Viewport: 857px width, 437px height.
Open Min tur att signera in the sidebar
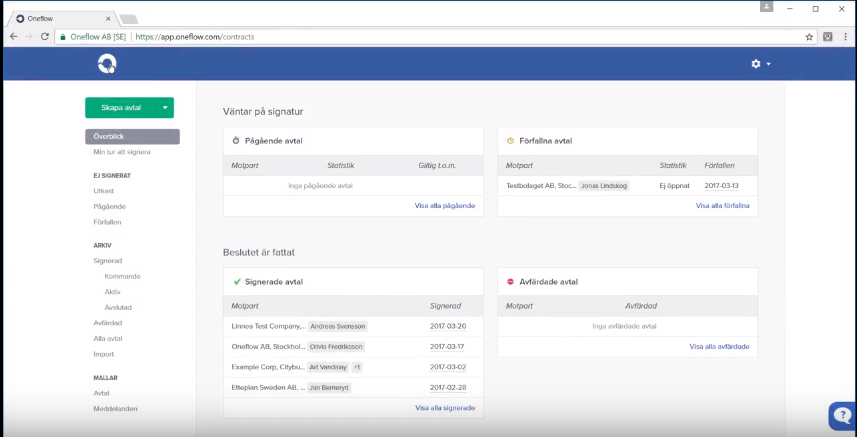122,152
